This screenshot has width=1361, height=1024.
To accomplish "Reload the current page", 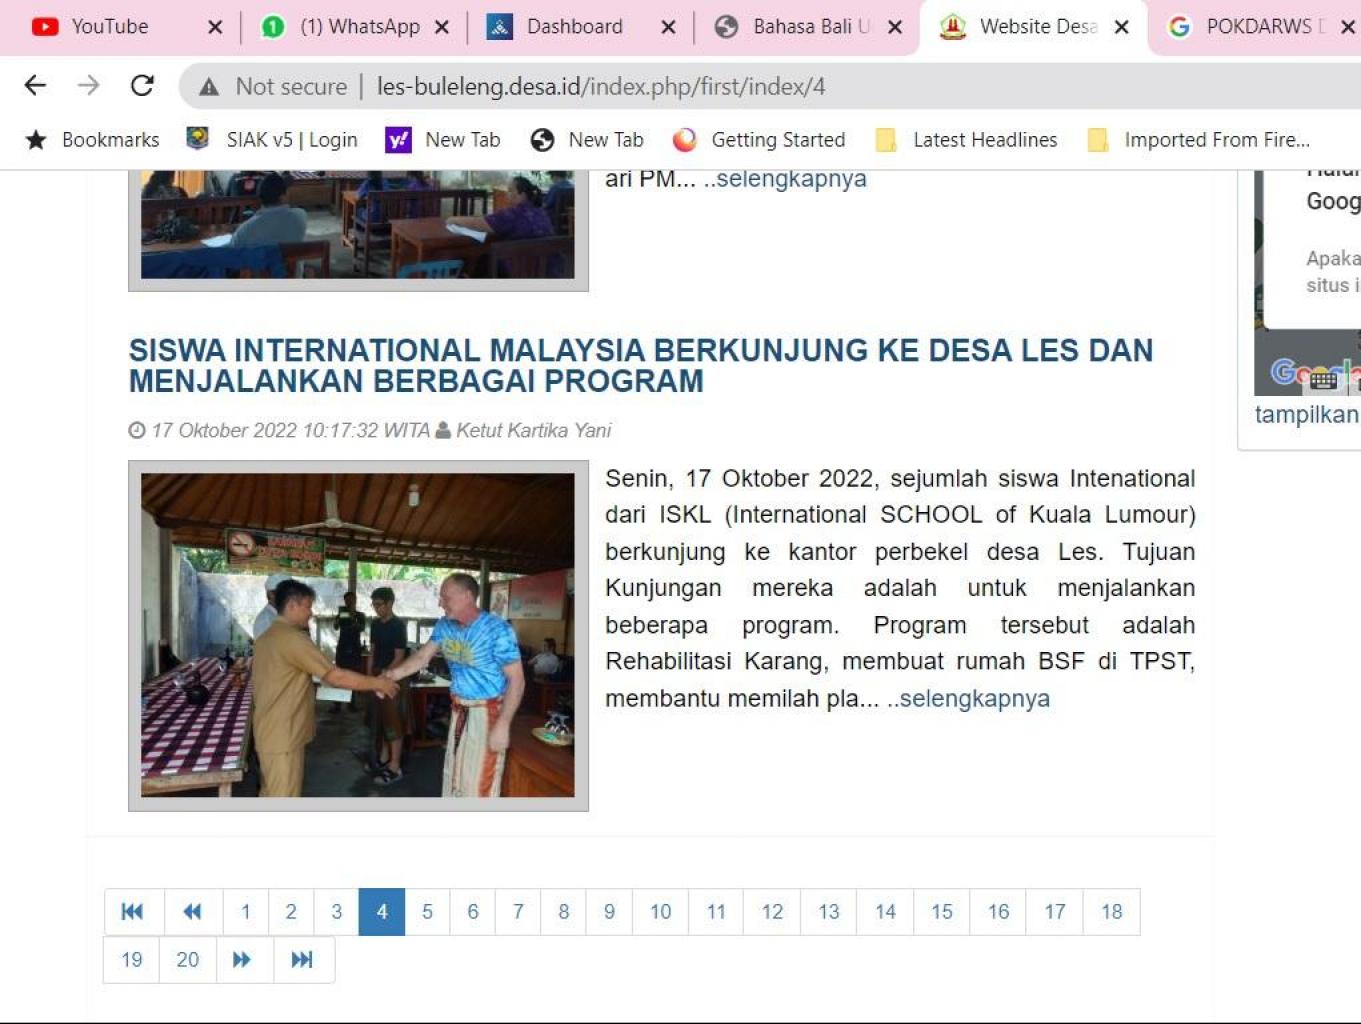I will click(x=142, y=86).
